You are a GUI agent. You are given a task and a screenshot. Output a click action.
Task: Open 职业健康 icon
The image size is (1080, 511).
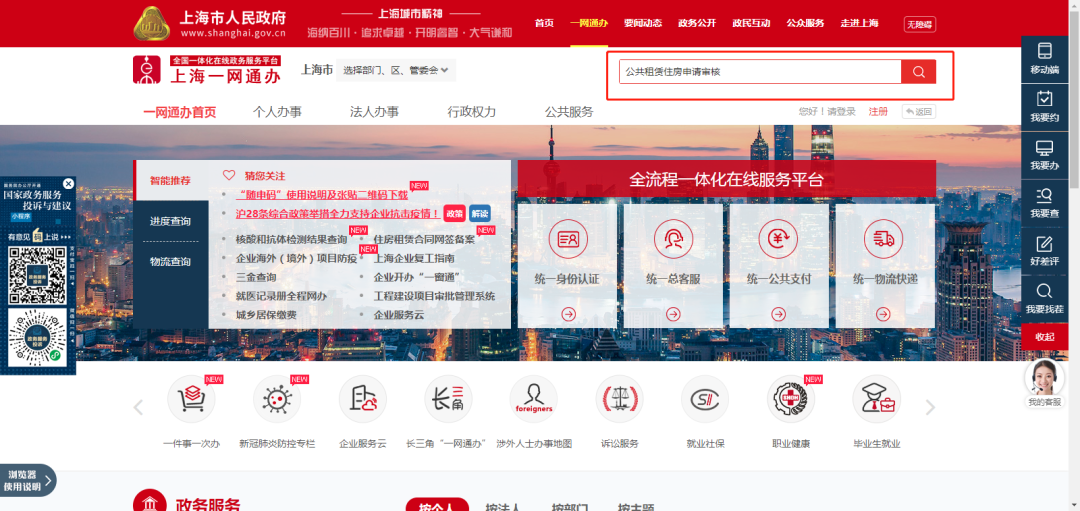coord(791,399)
